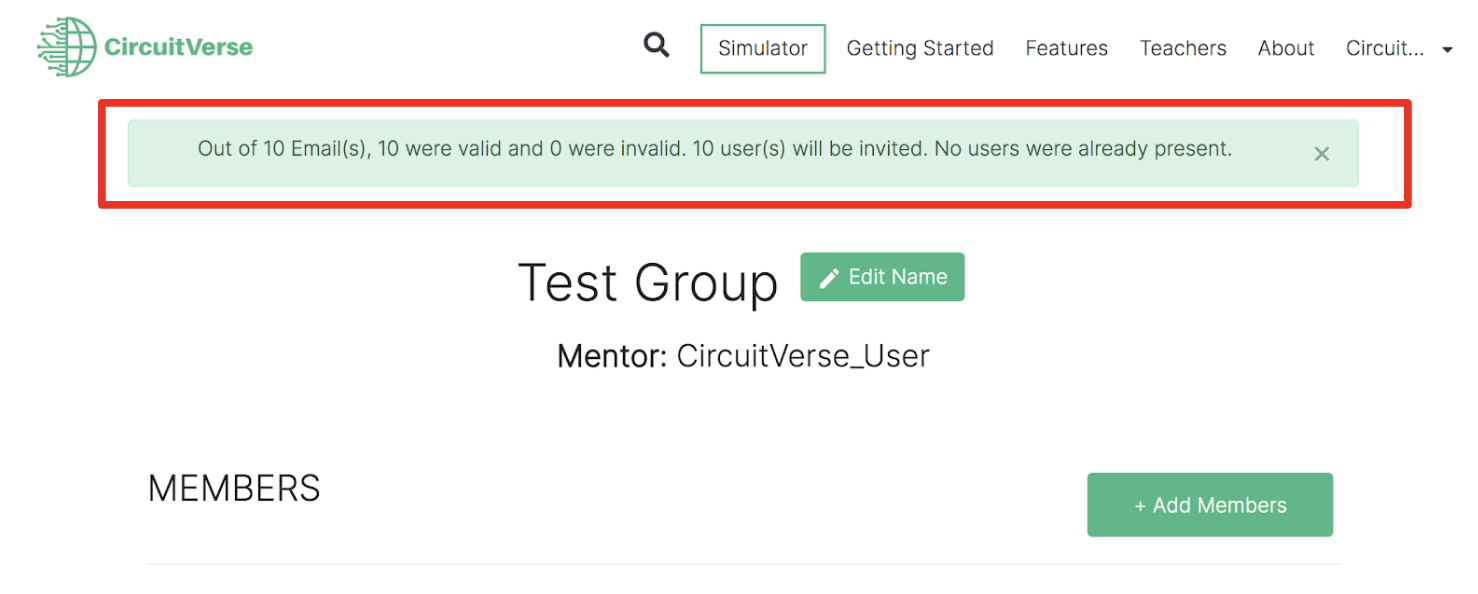The width and height of the screenshot is (1478, 594).
Task: Click the + Add Members button
Action: (x=1210, y=505)
